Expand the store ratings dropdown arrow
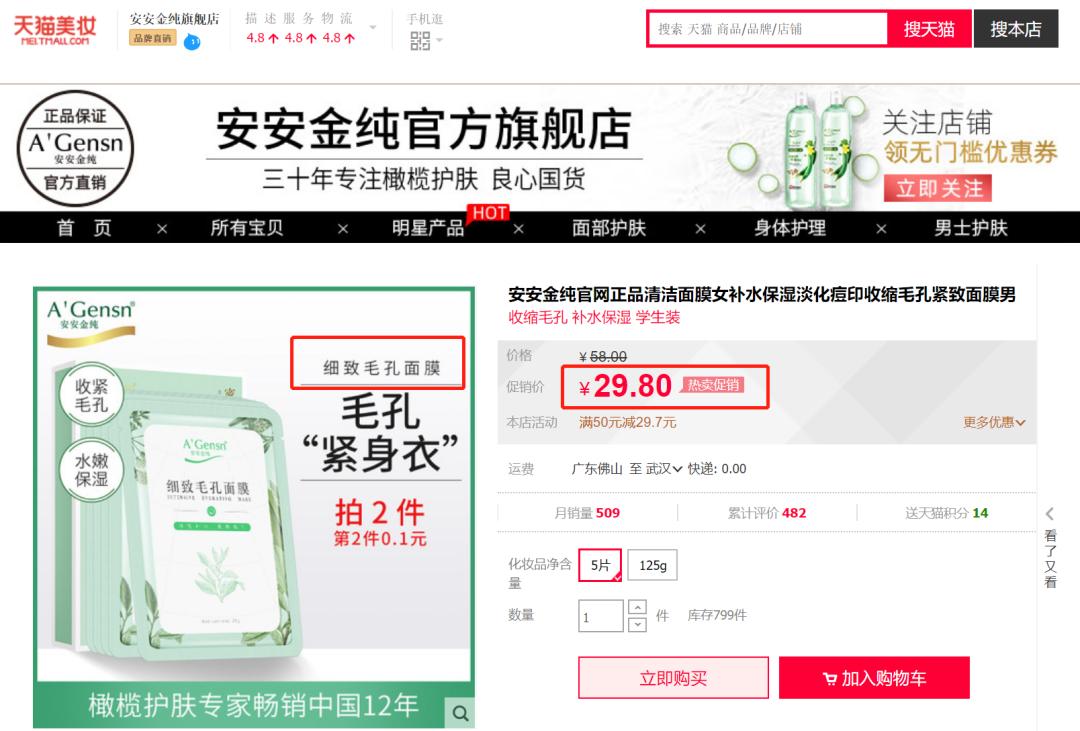The width and height of the screenshot is (1080, 731). [x=373, y=28]
